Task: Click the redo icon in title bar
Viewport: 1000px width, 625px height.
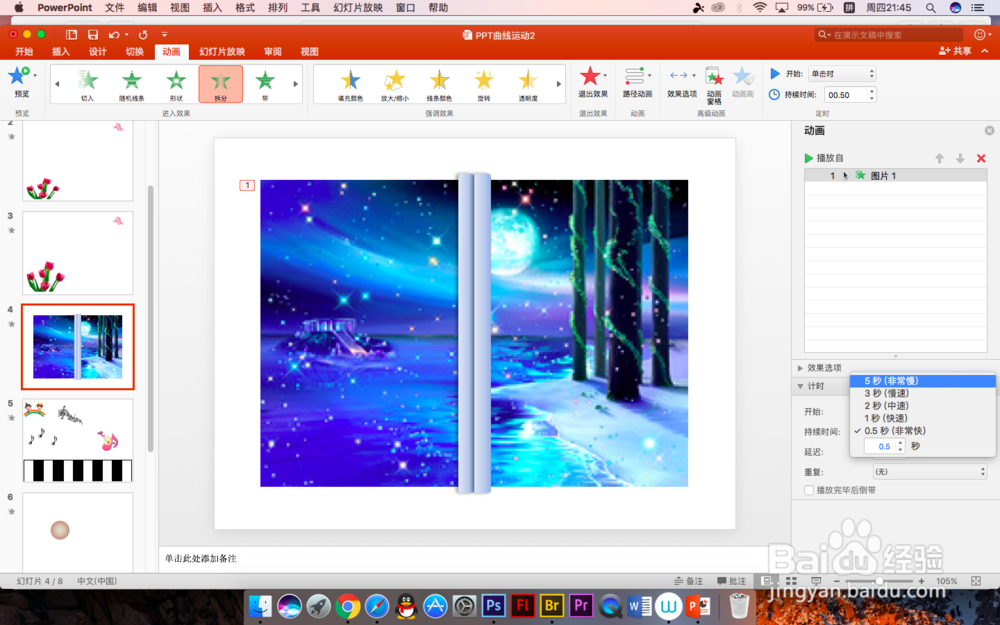Action: pos(143,34)
